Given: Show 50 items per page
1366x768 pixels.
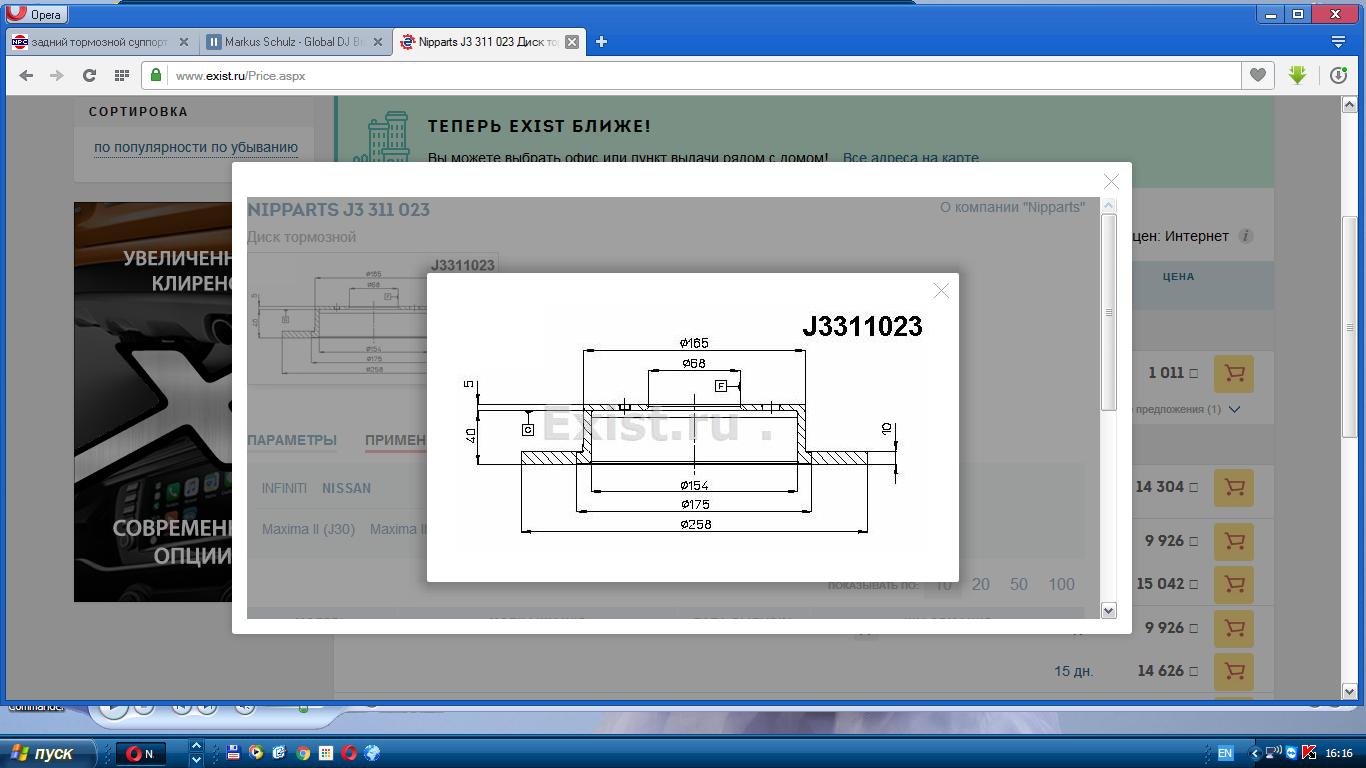Looking at the screenshot, I should pos(1018,584).
